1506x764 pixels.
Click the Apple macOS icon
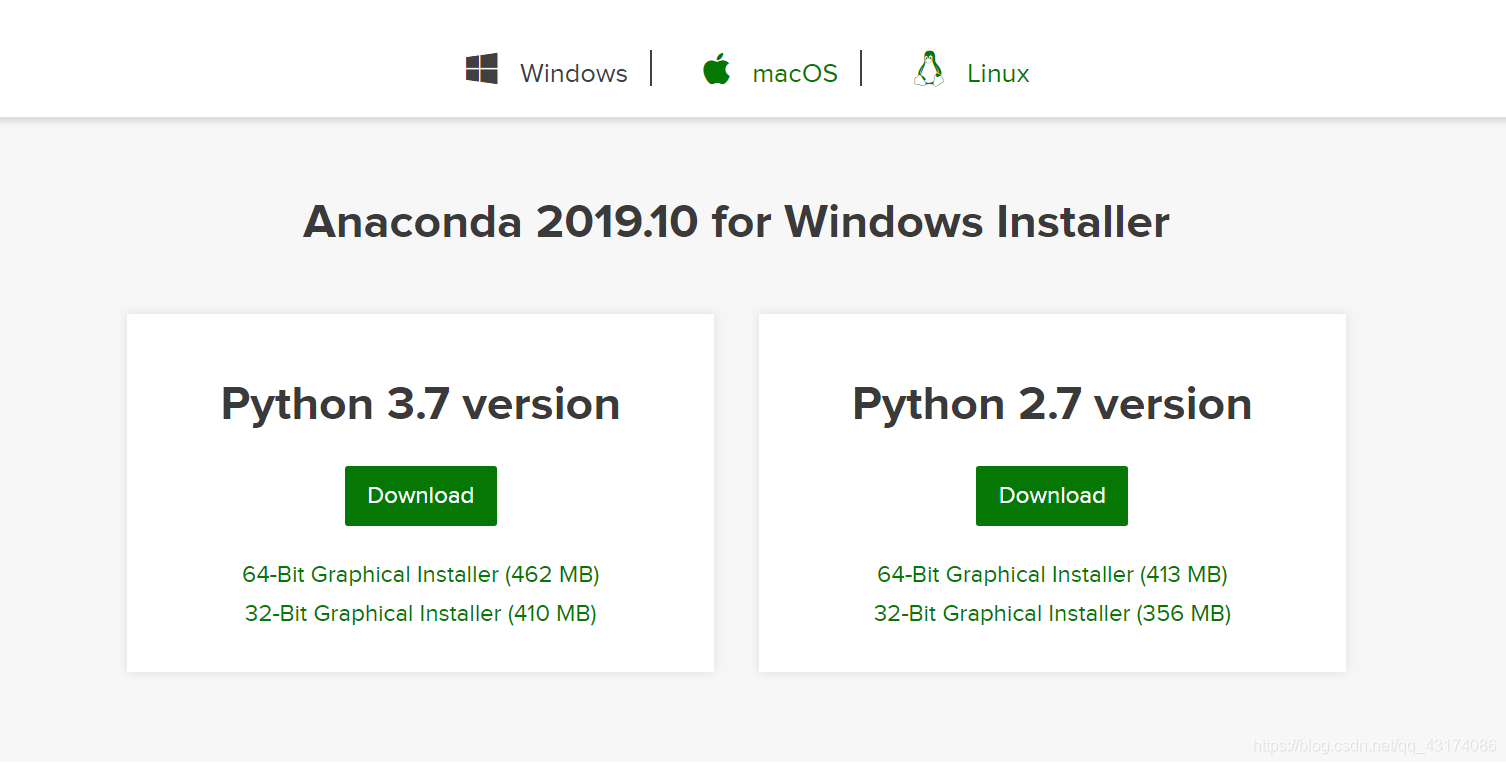coord(716,67)
